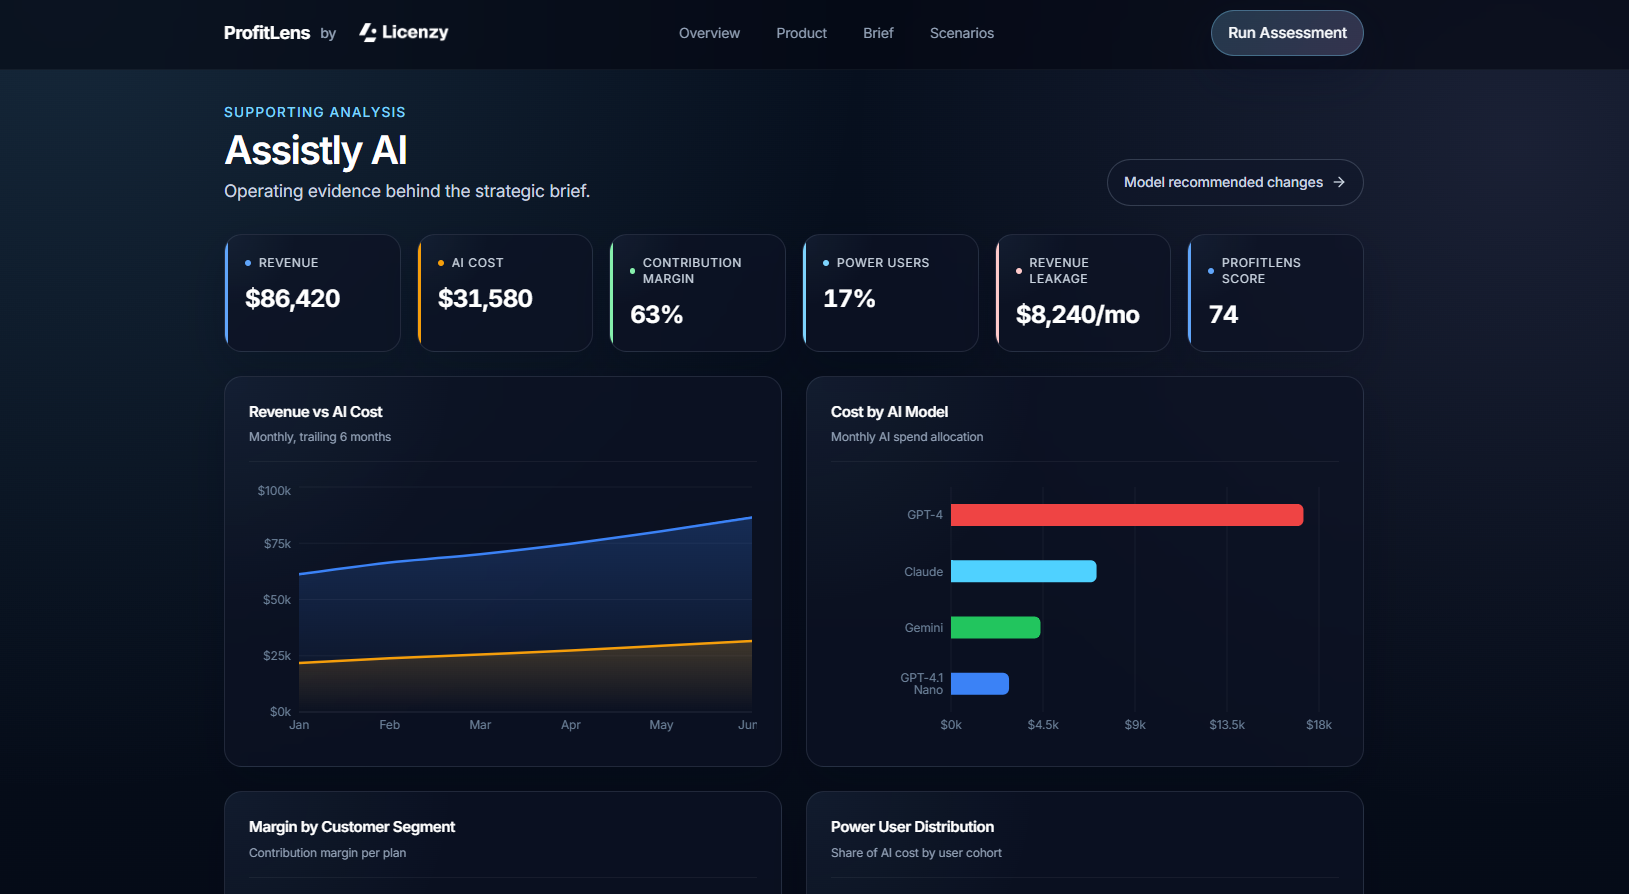Click the Claude axis label

coord(923,572)
